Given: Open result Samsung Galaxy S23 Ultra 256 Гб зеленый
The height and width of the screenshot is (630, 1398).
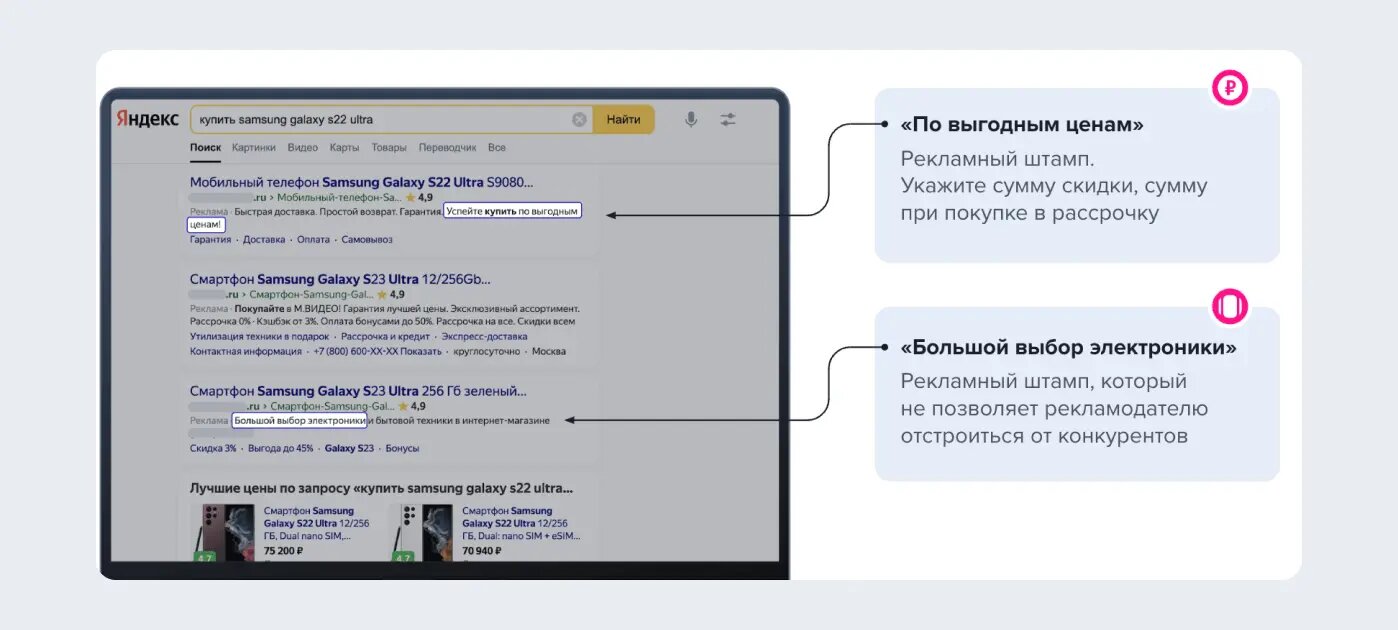Looking at the screenshot, I should pos(358,391).
